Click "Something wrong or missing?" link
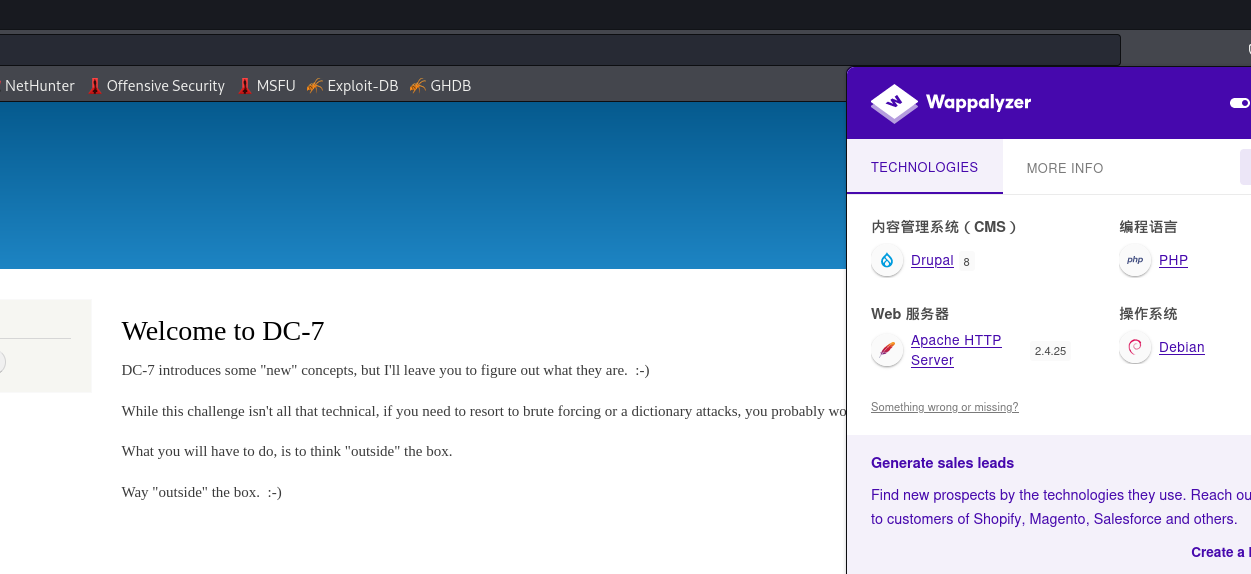 coord(945,407)
